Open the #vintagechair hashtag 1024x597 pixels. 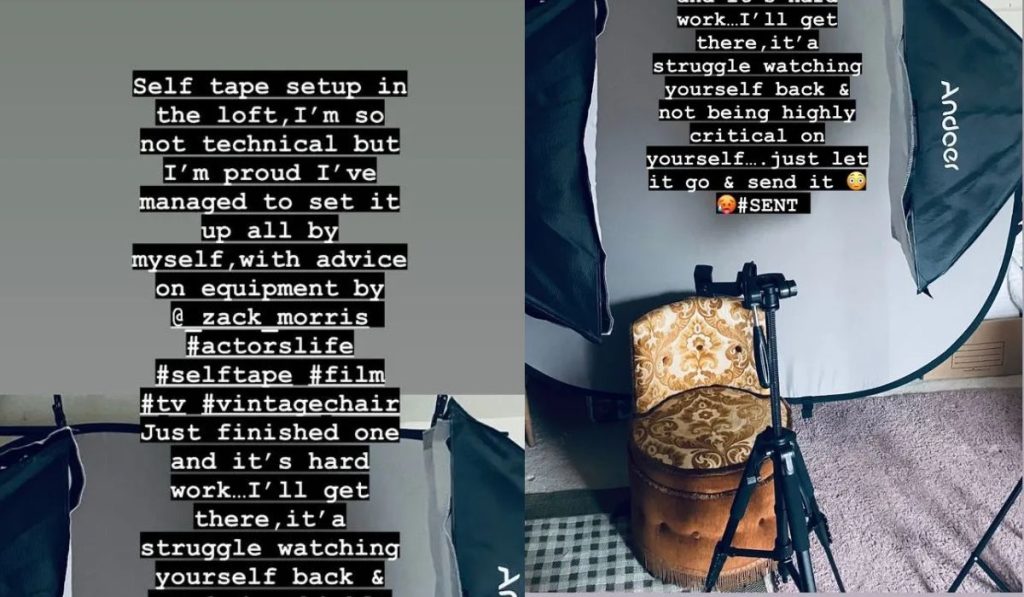click(300, 404)
